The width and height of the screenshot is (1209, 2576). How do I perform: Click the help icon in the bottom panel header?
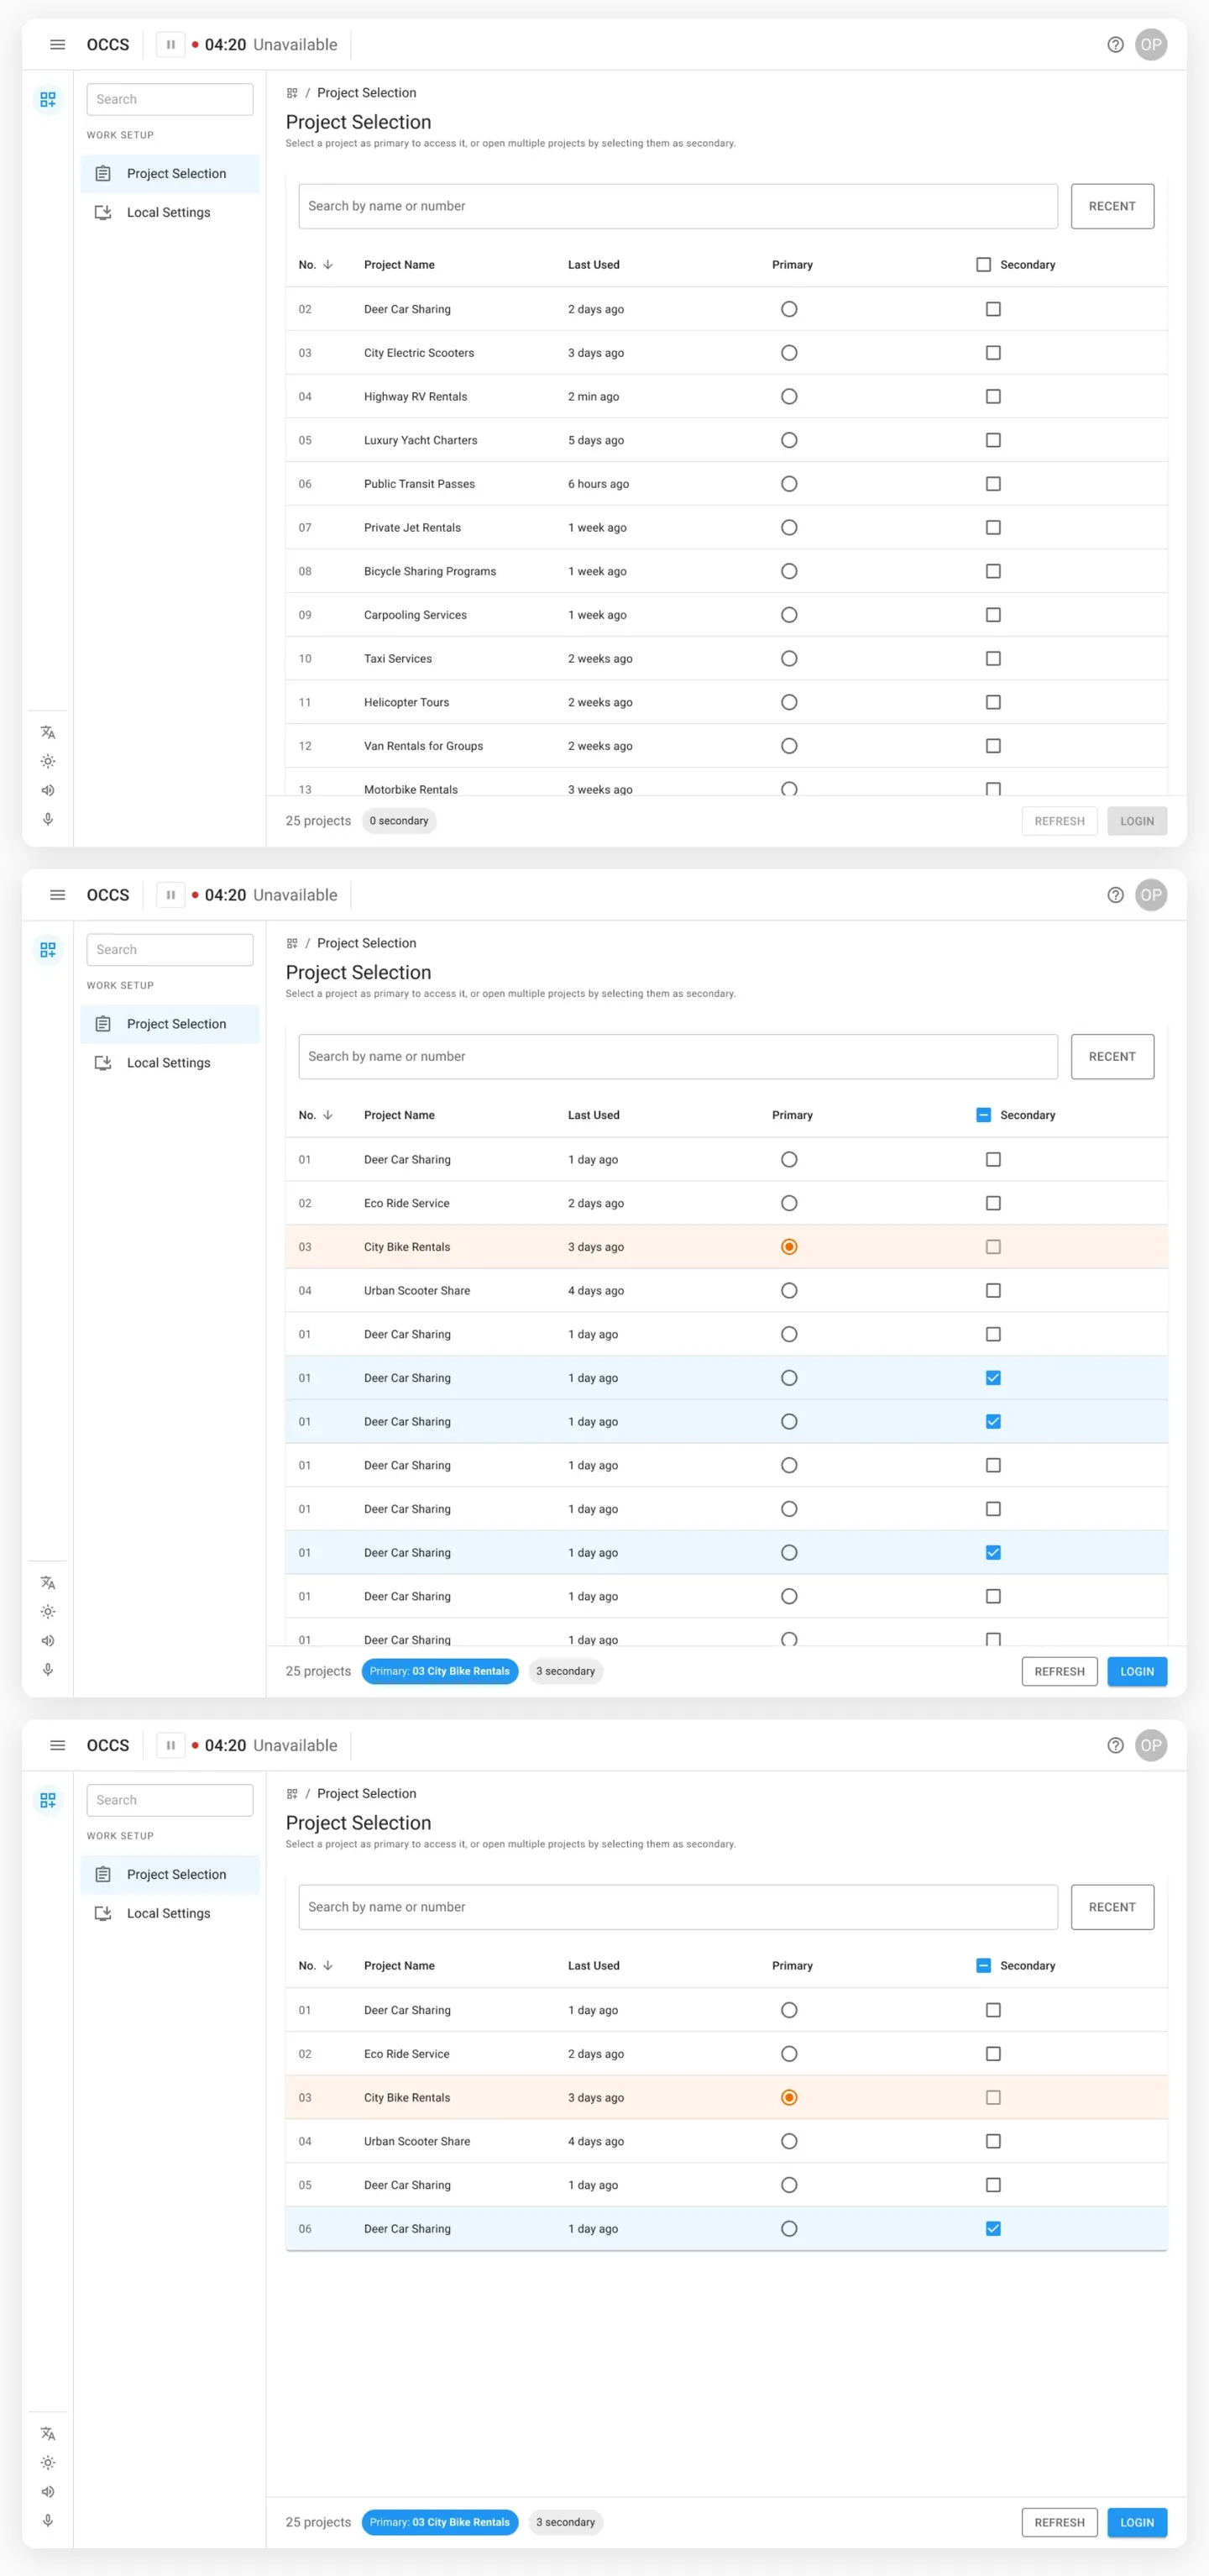coord(1115,1745)
